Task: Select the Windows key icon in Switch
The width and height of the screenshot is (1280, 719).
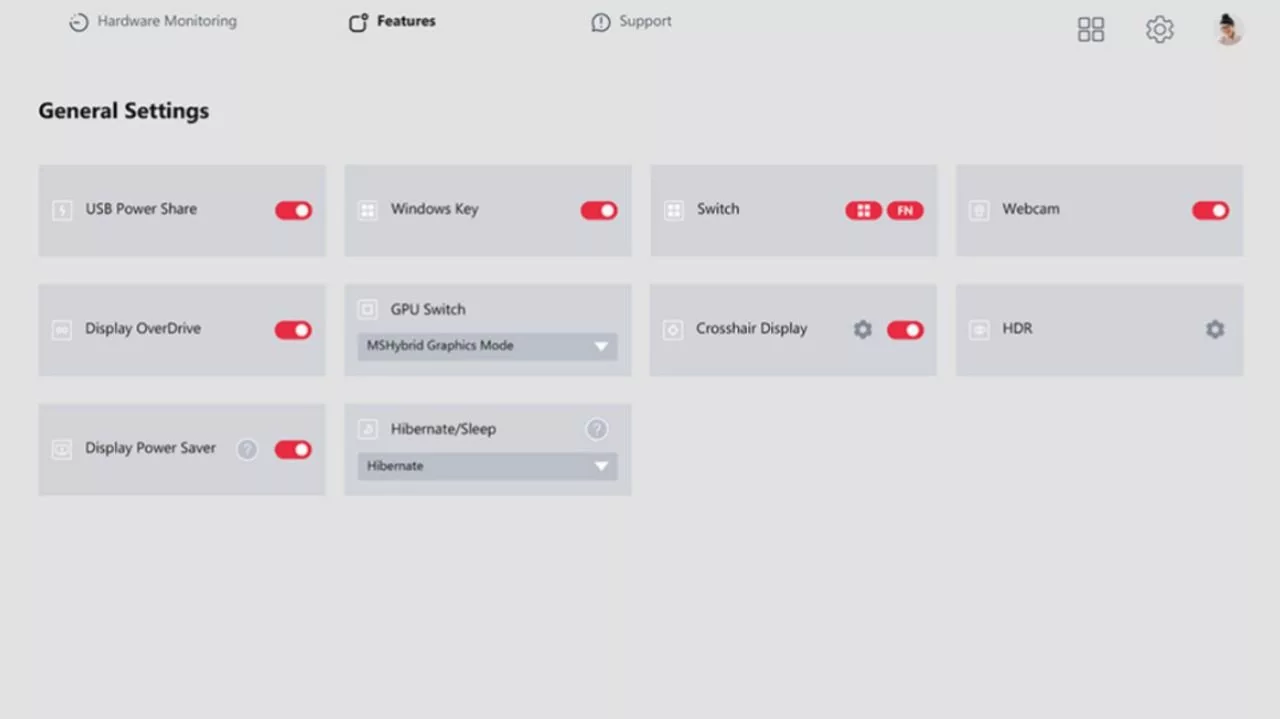Action: 863,211
